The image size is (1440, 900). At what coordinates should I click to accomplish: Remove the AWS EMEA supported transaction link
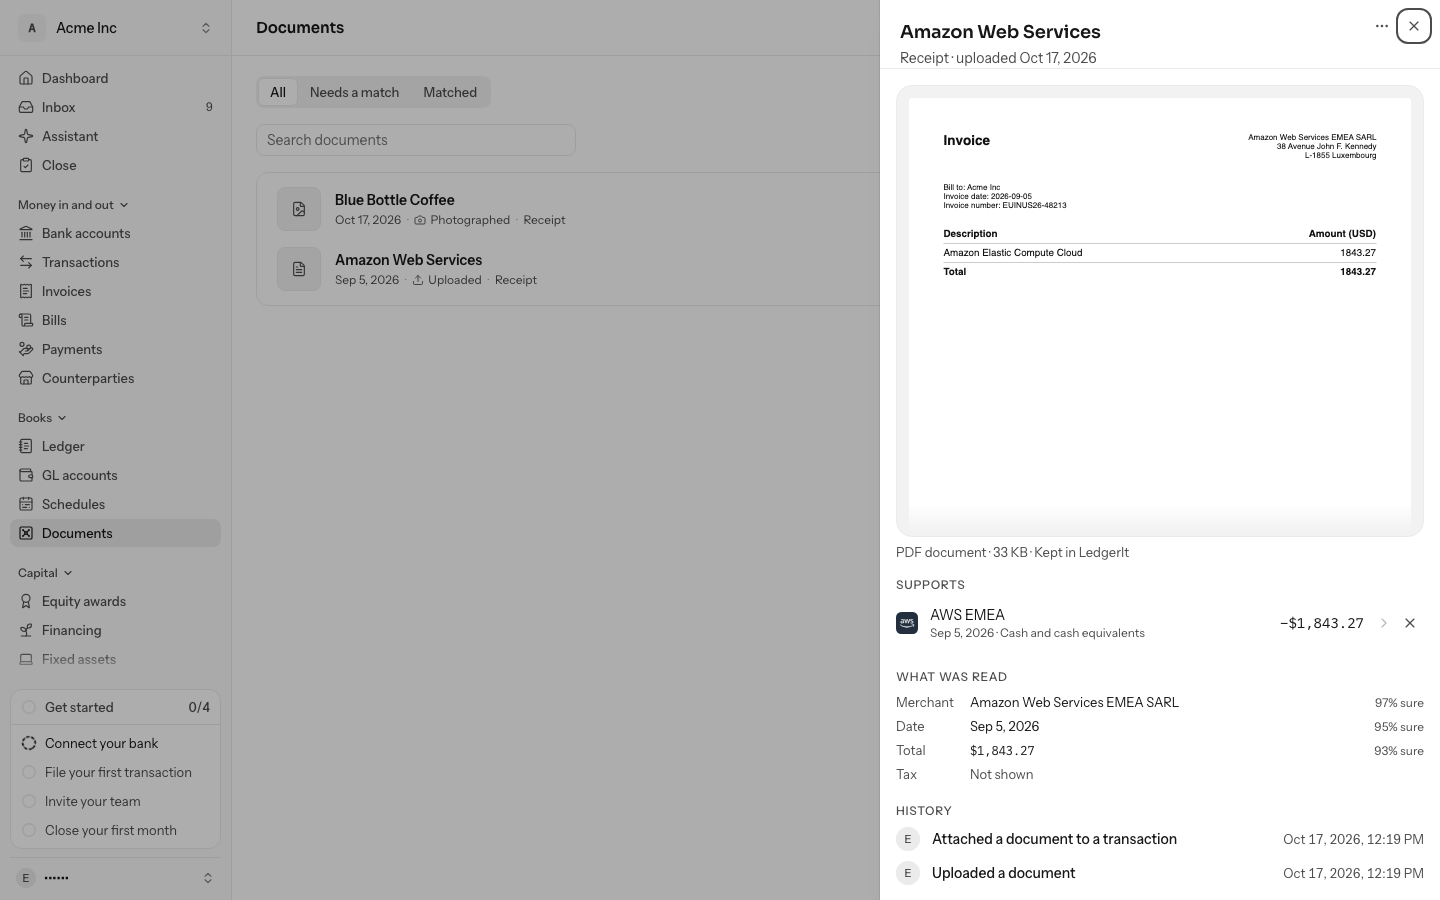(1410, 623)
